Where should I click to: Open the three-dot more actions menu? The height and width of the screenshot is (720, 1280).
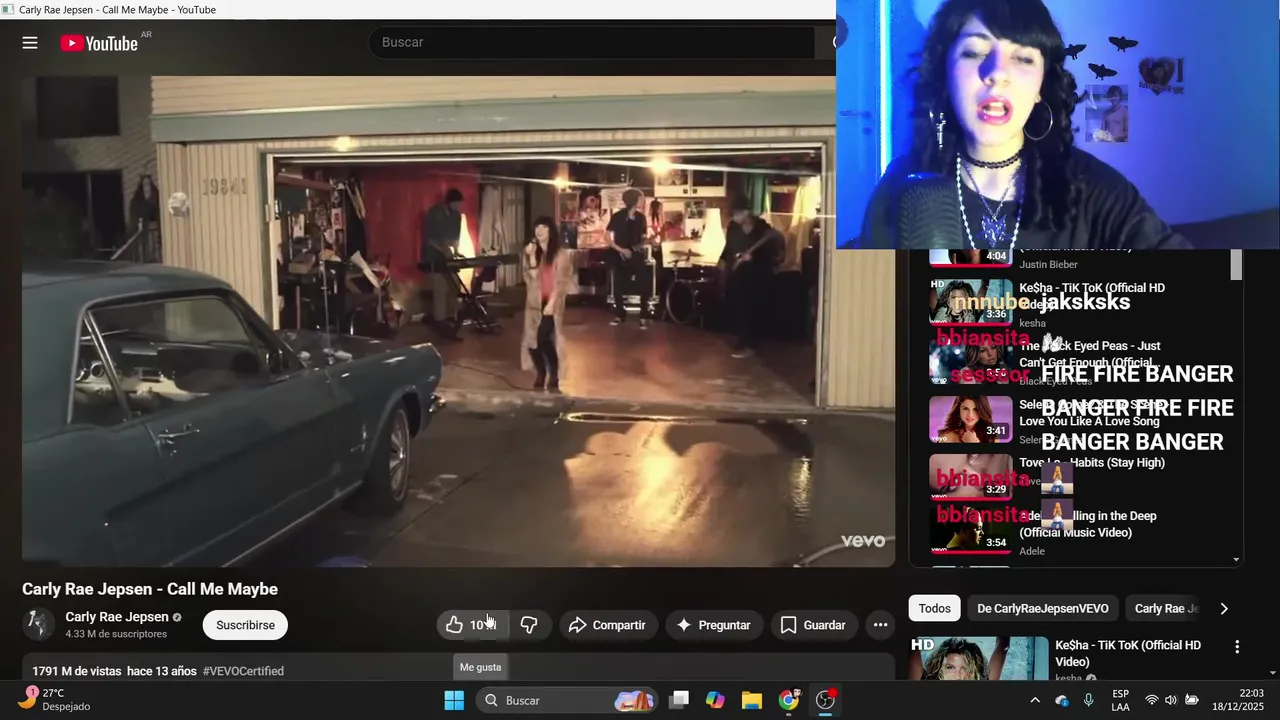coord(880,625)
